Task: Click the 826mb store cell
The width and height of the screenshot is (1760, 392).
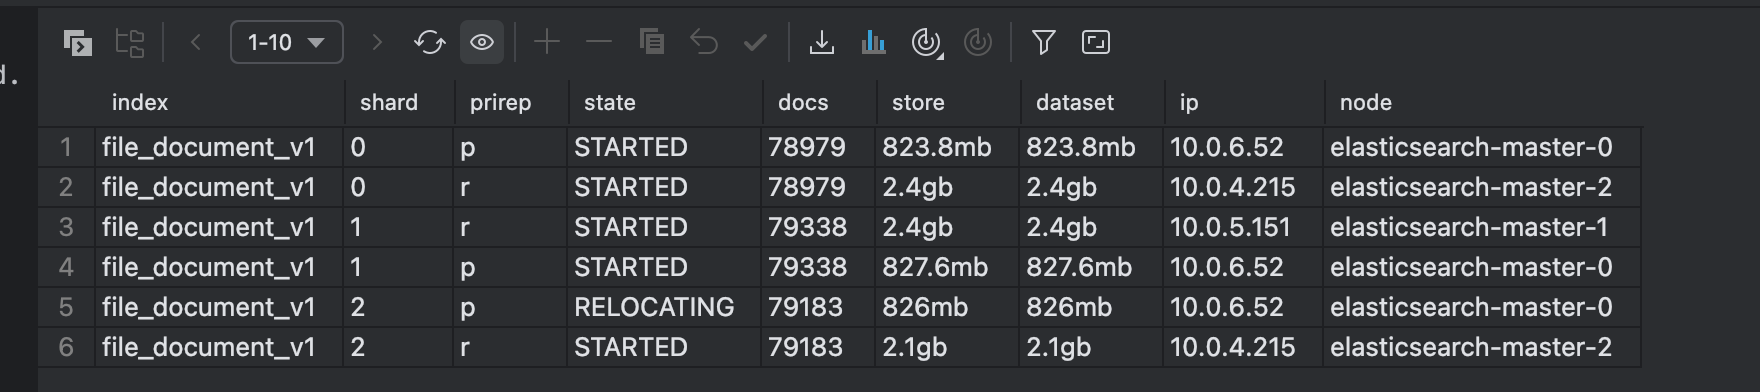Action: 947,307
